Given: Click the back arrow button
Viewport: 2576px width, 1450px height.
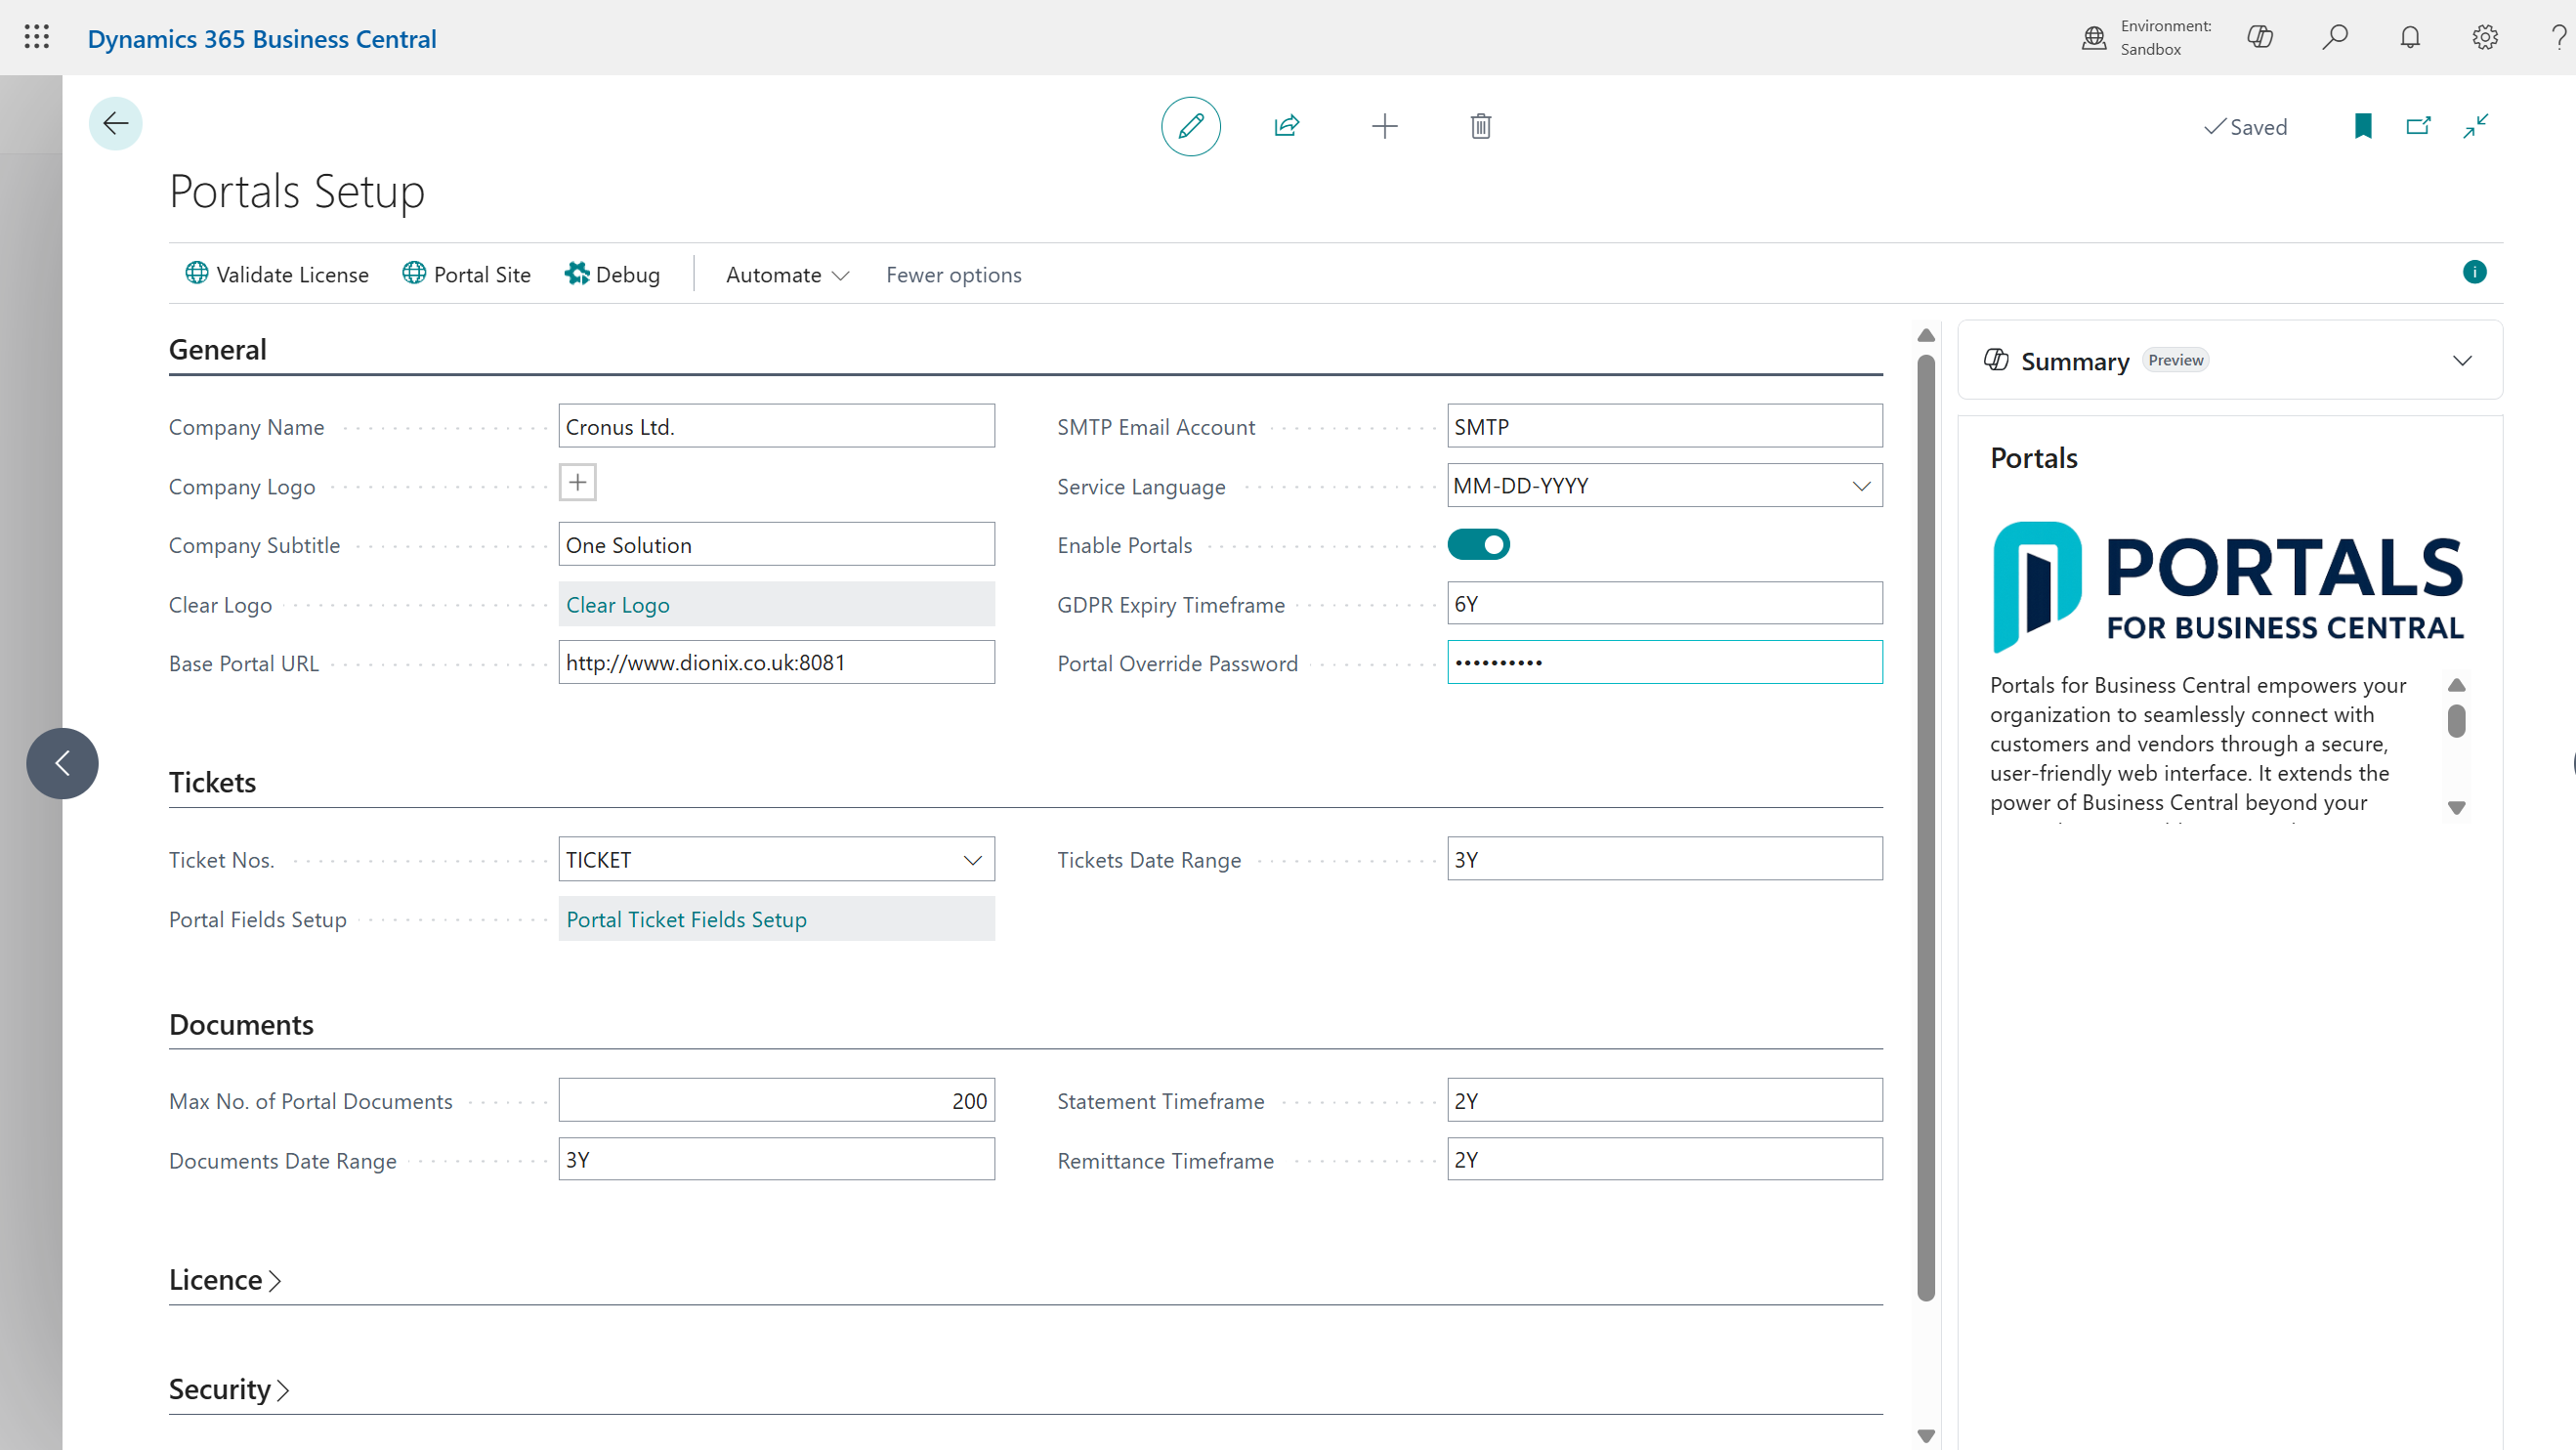Looking at the screenshot, I should pyautogui.click(x=115, y=124).
